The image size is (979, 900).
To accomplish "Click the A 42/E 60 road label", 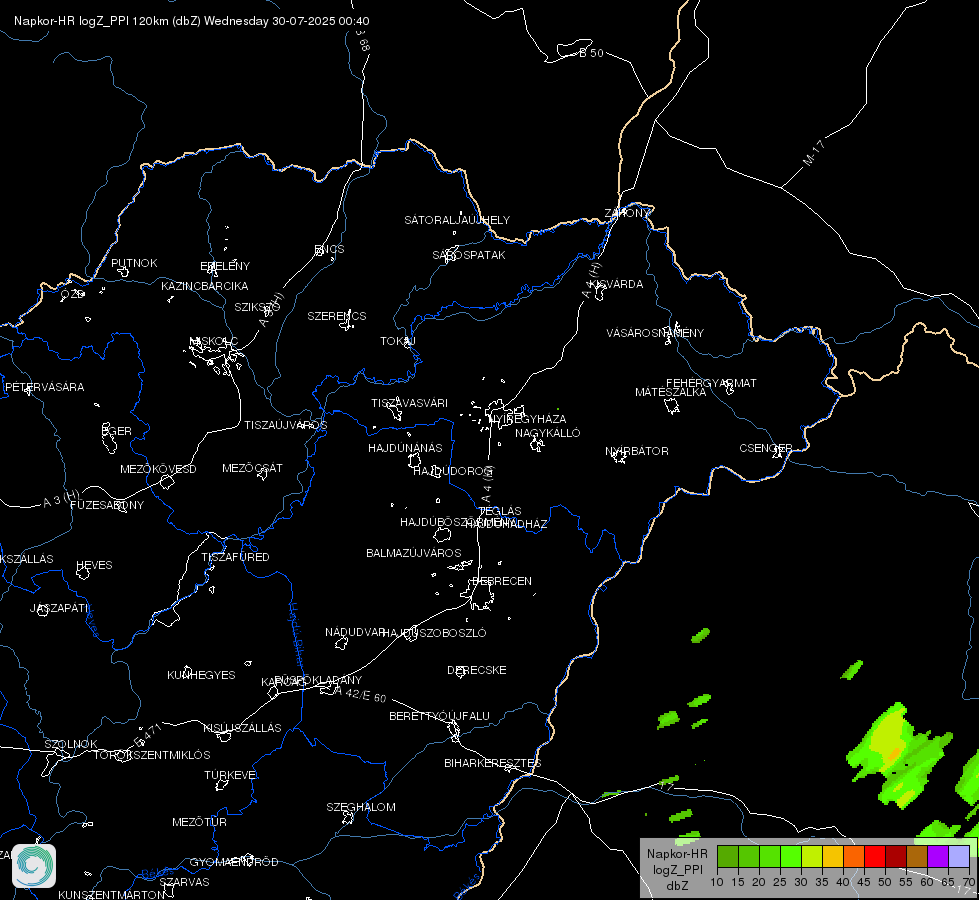I will tap(360, 694).
